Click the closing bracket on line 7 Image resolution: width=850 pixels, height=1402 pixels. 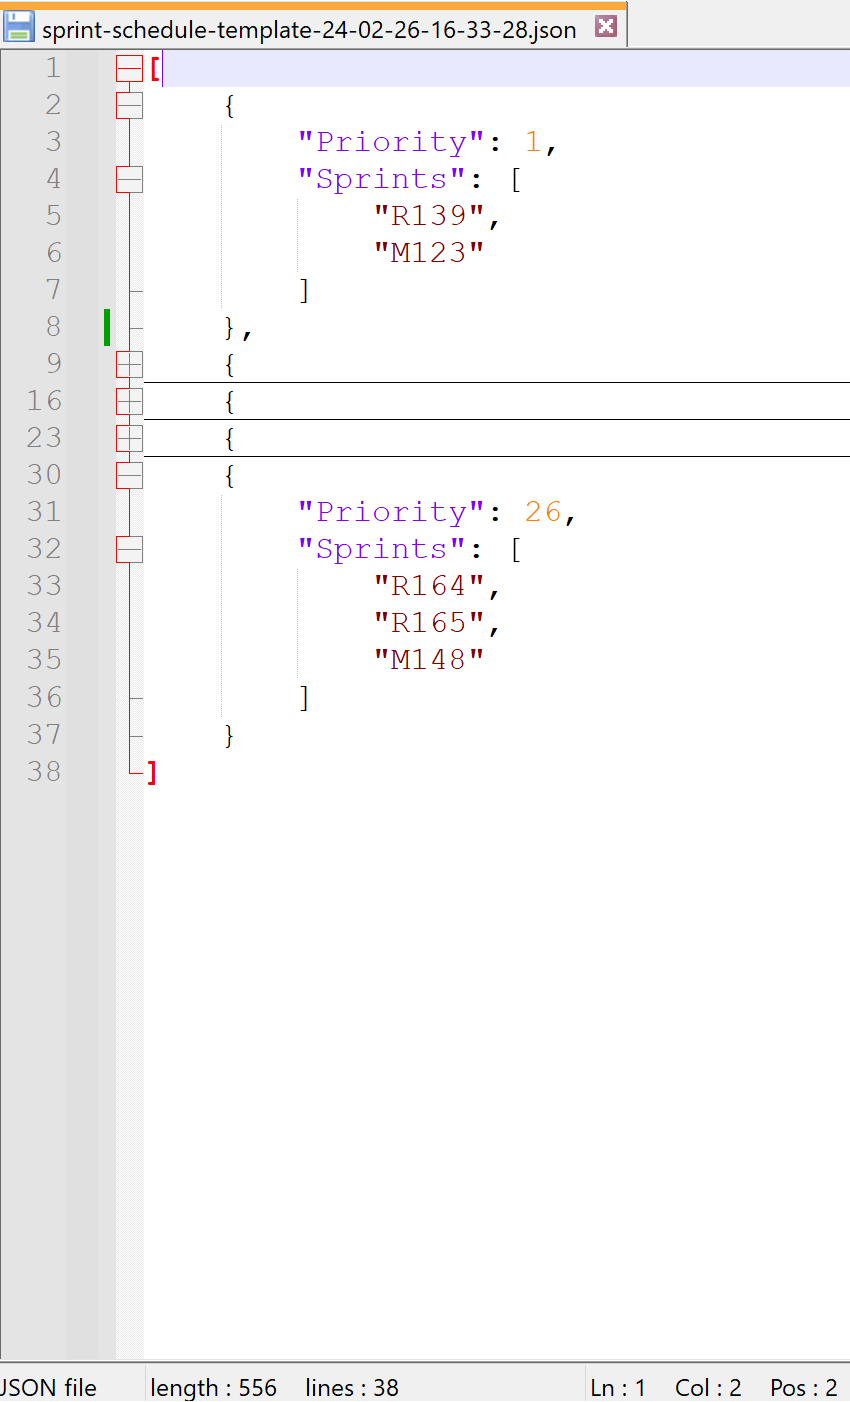305,291
